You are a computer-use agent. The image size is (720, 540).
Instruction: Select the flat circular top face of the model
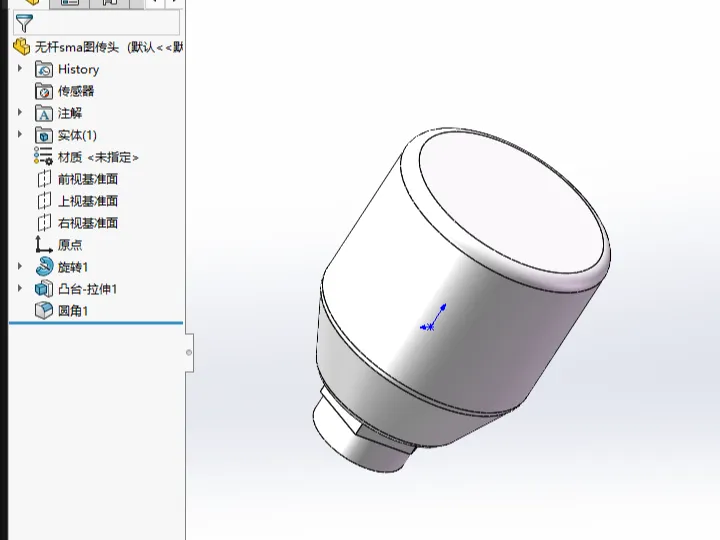click(512, 202)
